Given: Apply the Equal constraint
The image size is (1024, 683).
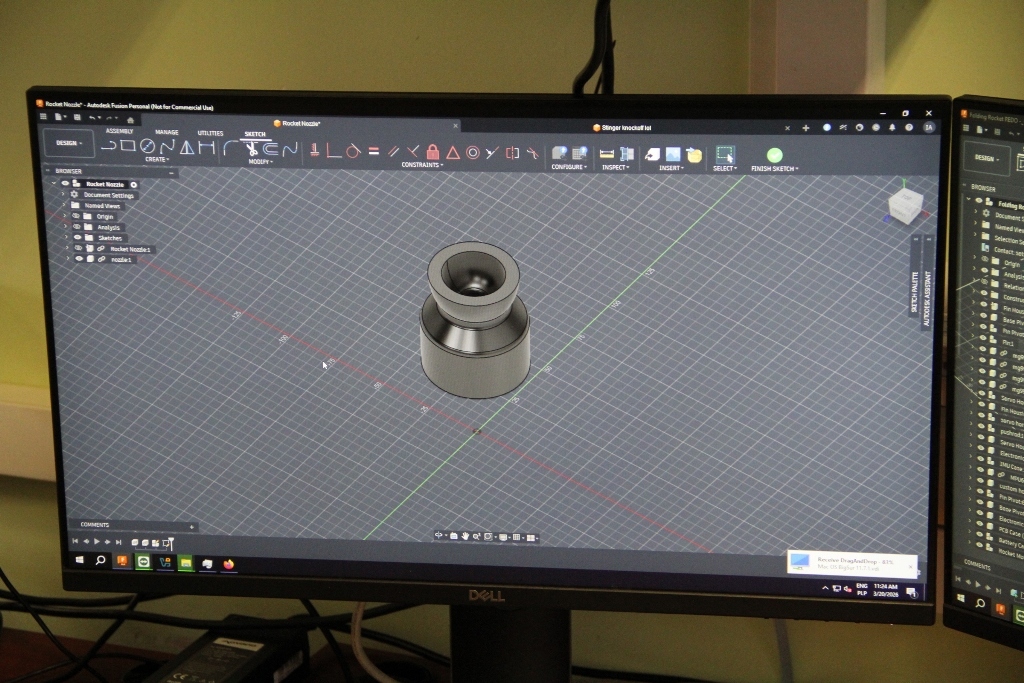Looking at the screenshot, I should 373,151.
